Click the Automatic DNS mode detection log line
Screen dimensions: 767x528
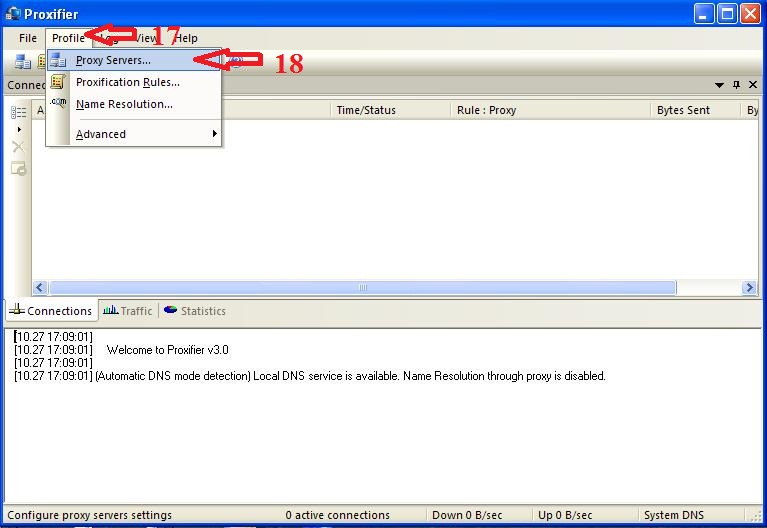coord(310,376)
